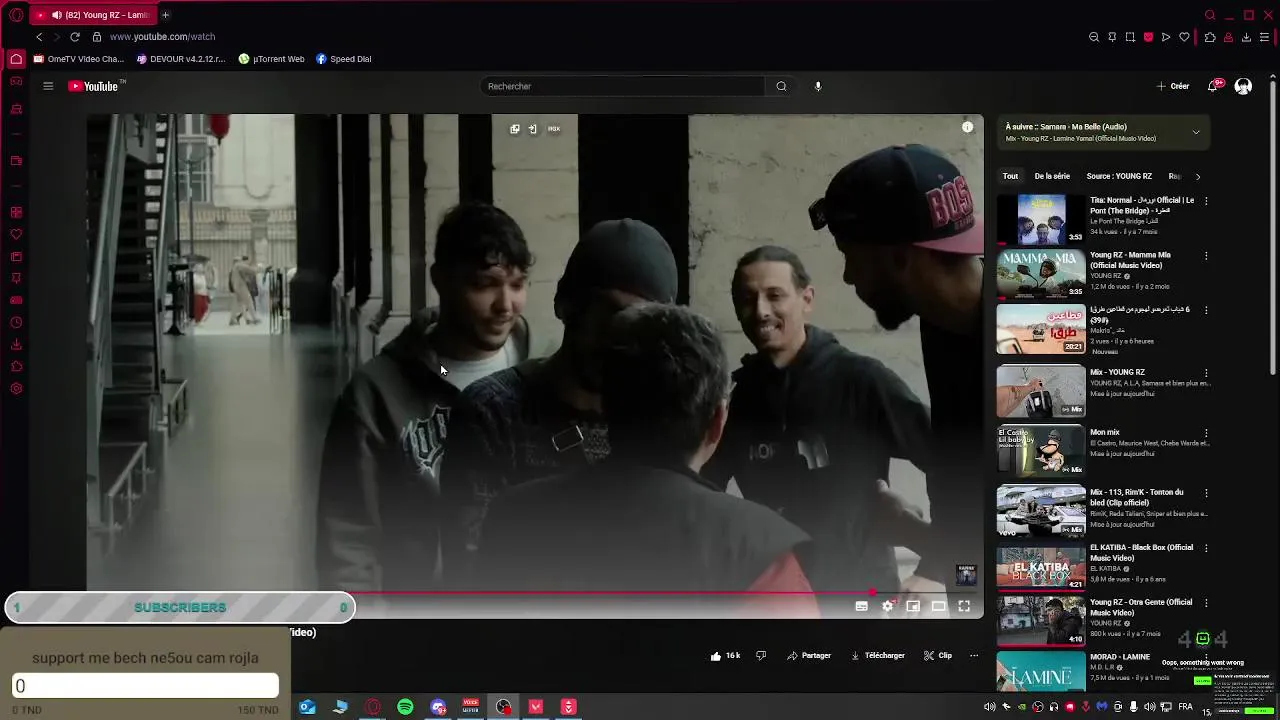Show video info card icon
This screenshot has width=1280, height=720.
coord(967,127)
